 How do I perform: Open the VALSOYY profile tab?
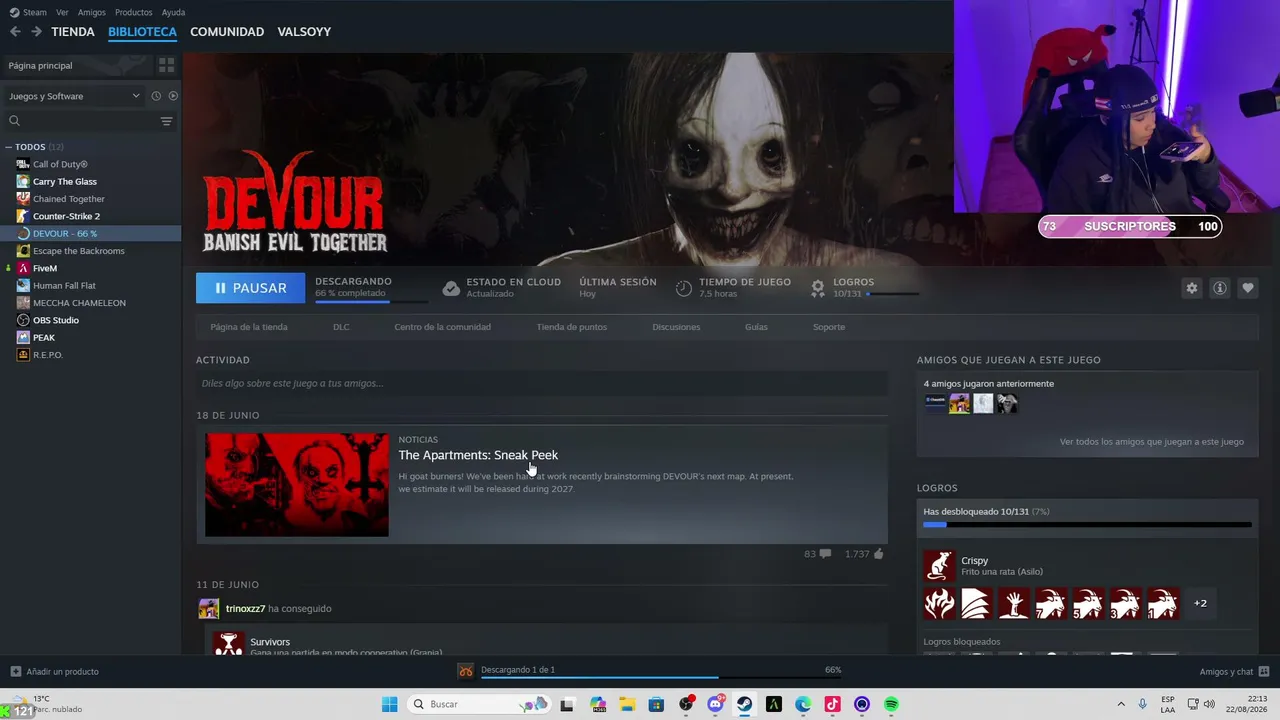304,32
